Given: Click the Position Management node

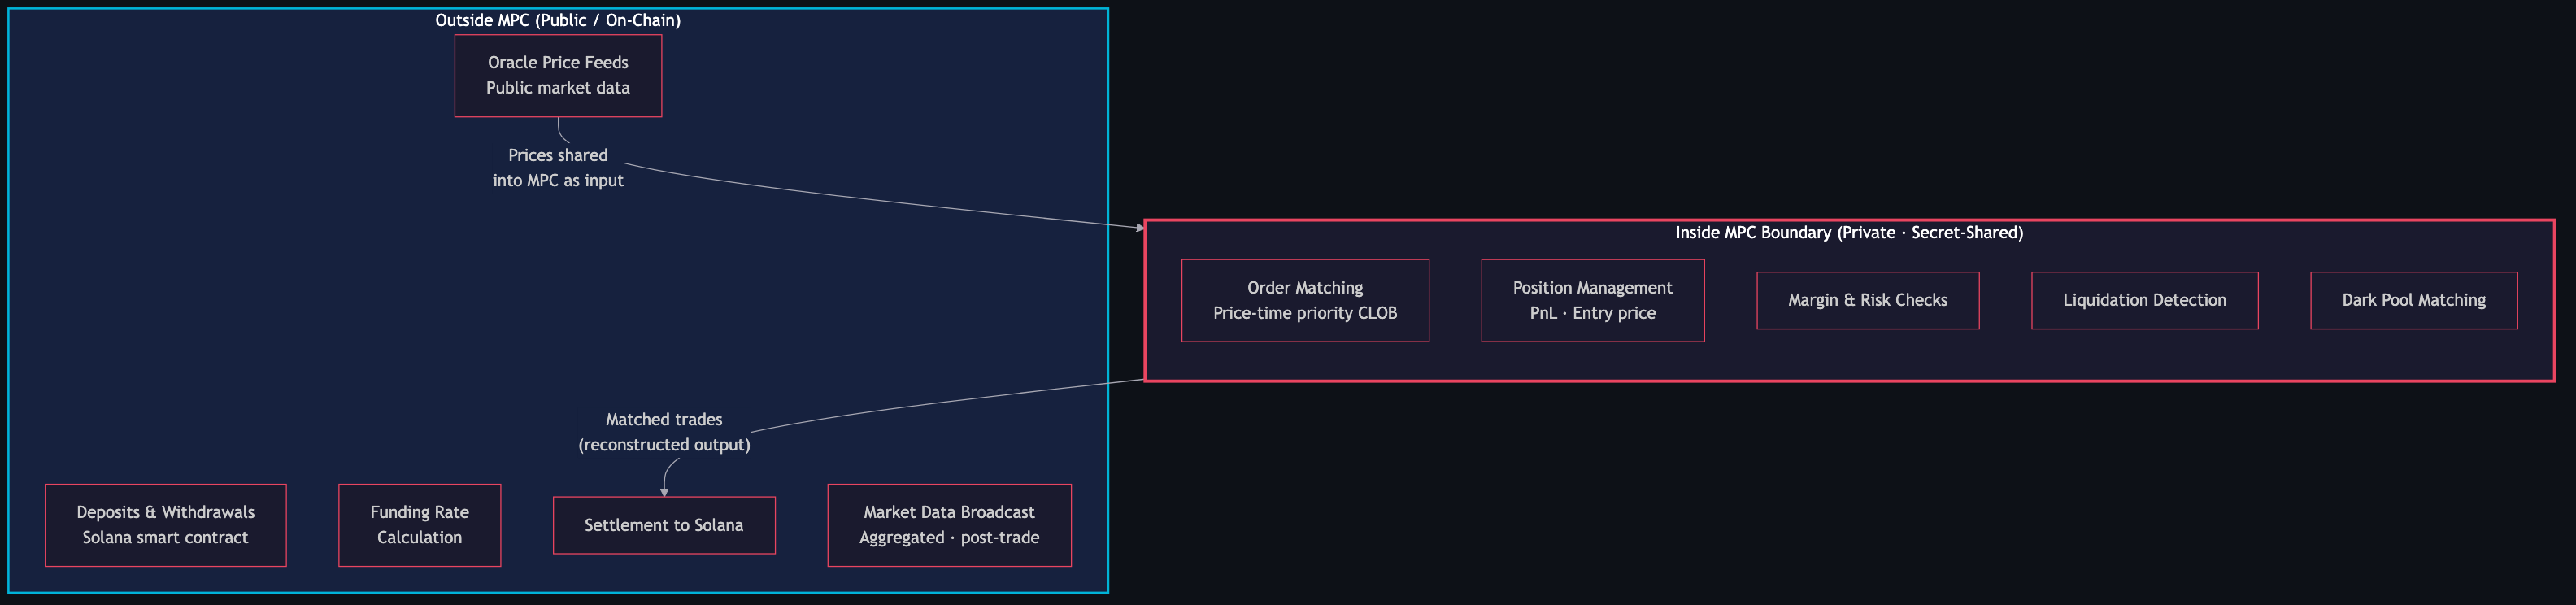Looking at the screenshot, I should click(x=1593, y=300).
